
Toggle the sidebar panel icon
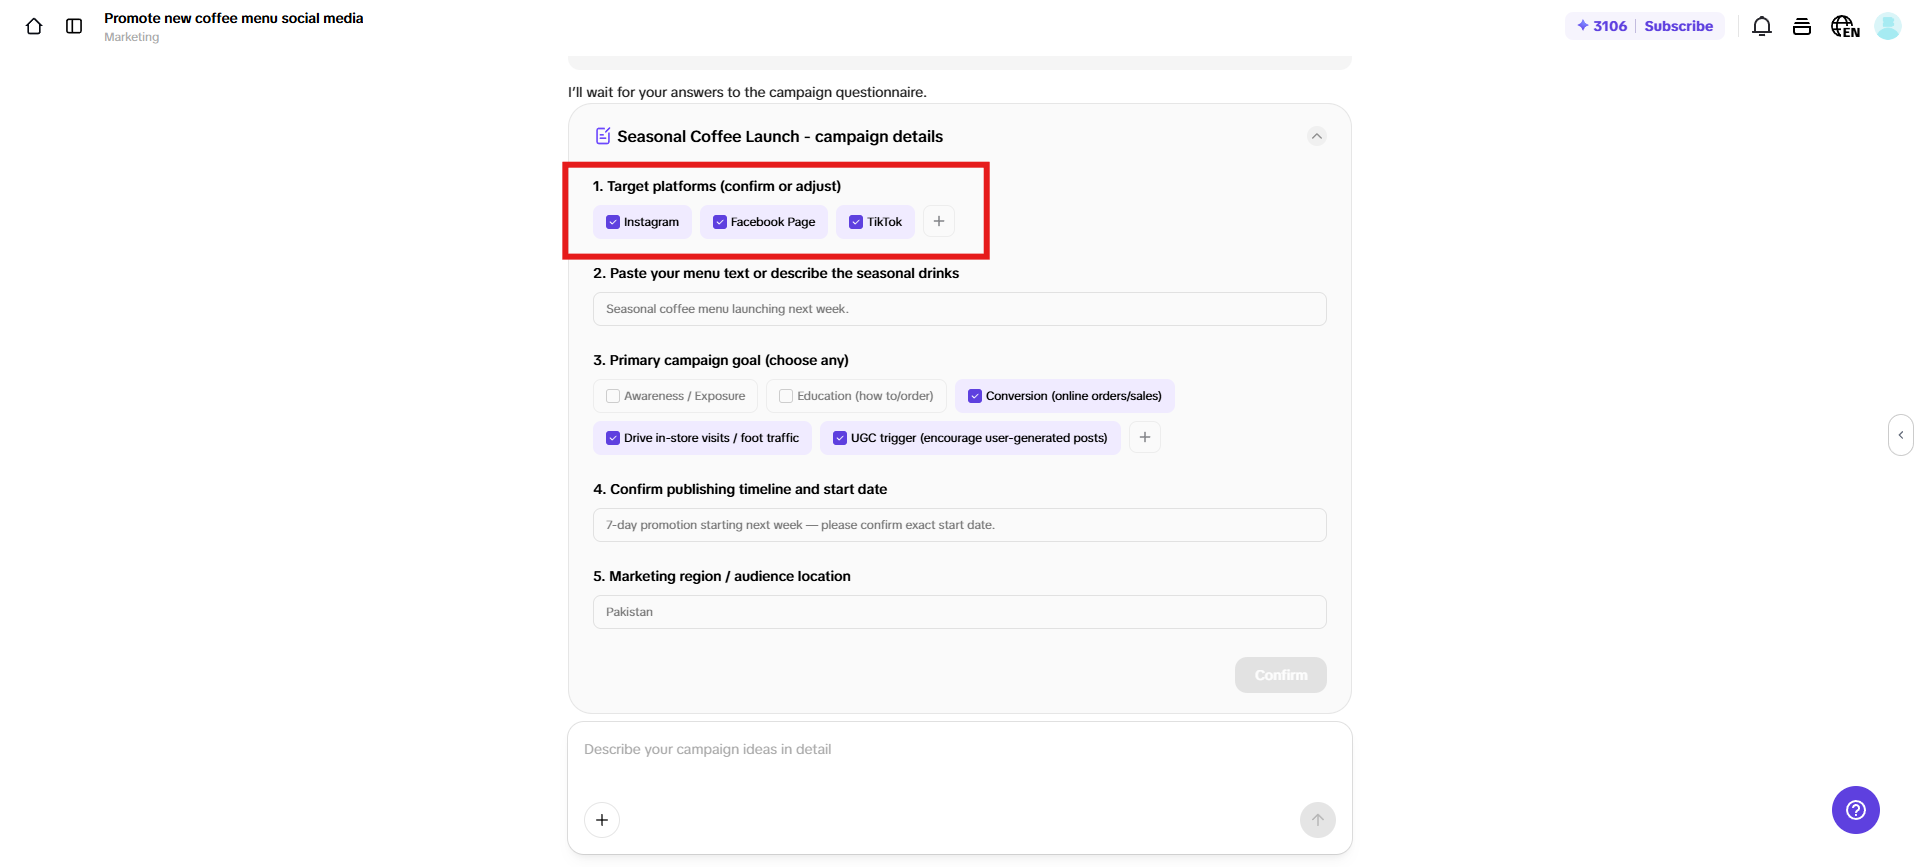point(74,27)
